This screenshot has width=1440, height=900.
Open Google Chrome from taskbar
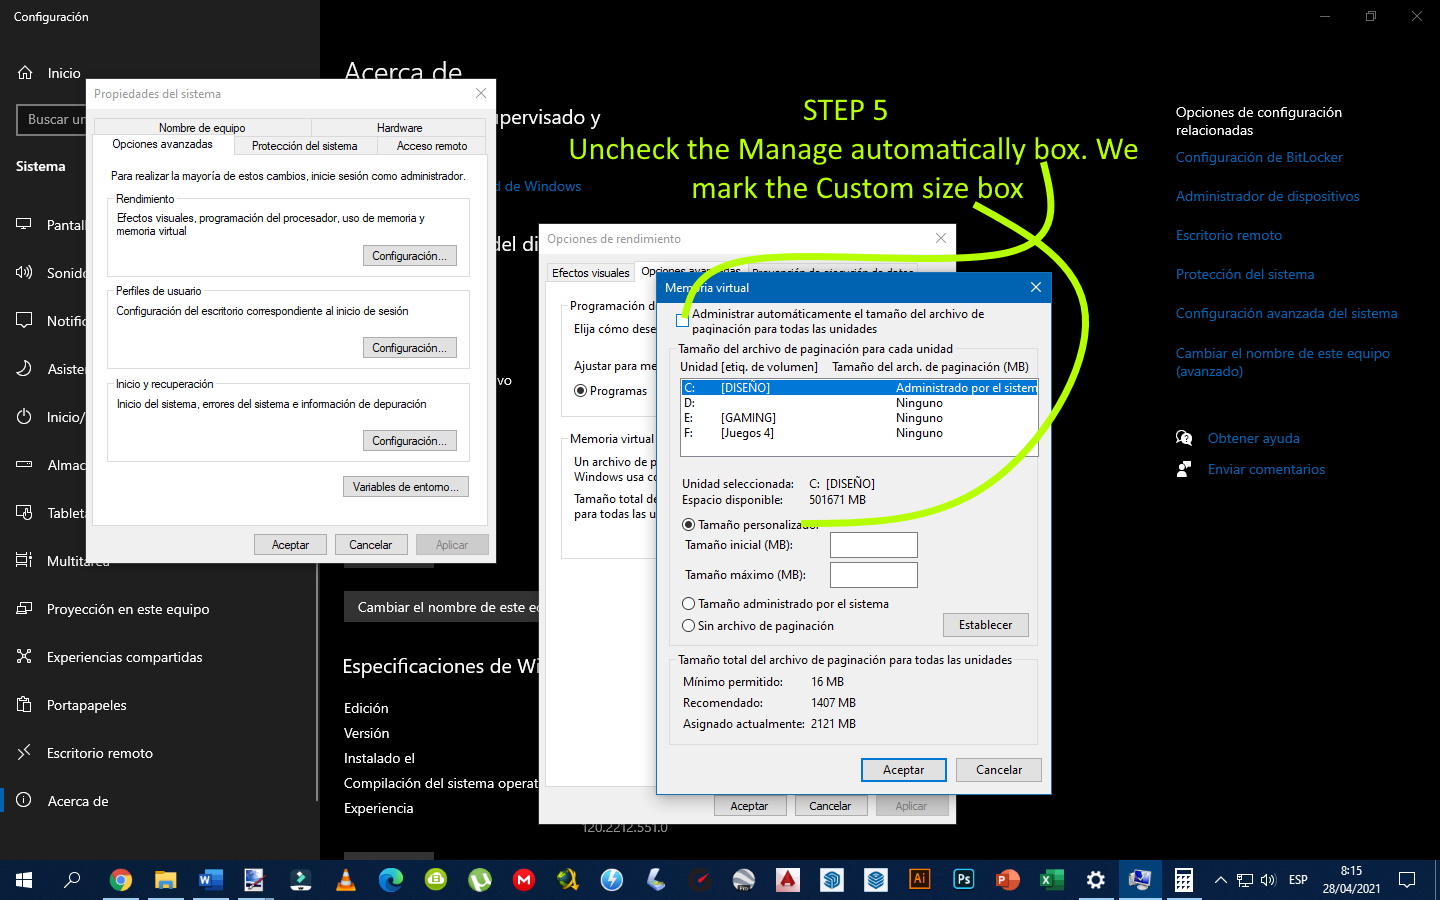pos(120,880)
